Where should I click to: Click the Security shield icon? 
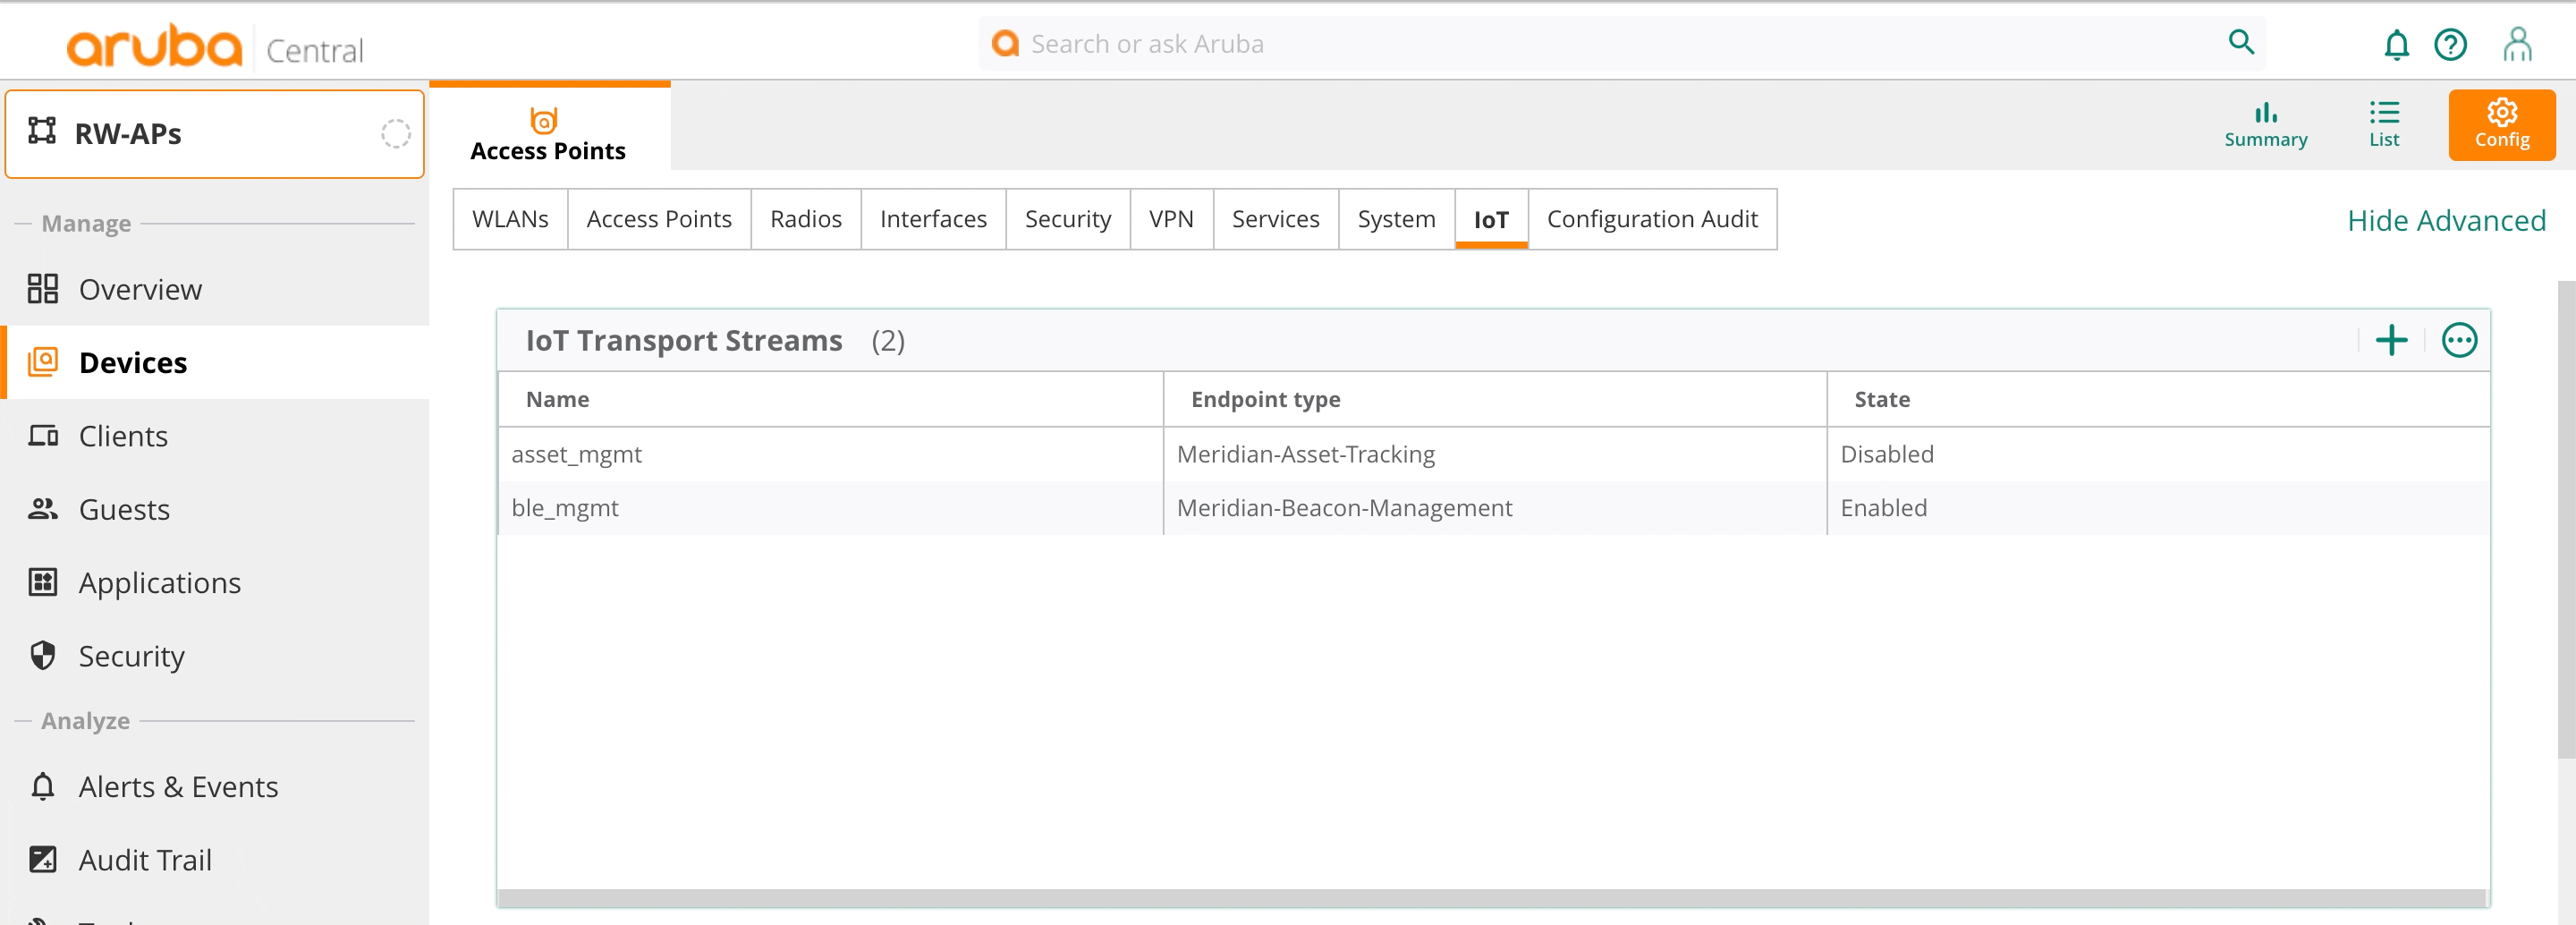(x=42, y=656)
